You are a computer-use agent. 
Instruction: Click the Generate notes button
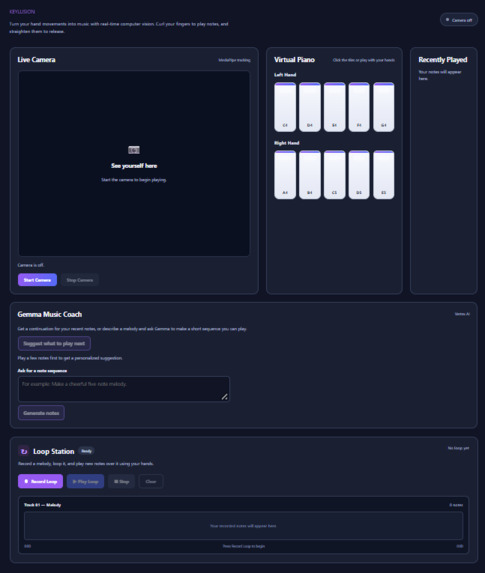tap(41, 413)
